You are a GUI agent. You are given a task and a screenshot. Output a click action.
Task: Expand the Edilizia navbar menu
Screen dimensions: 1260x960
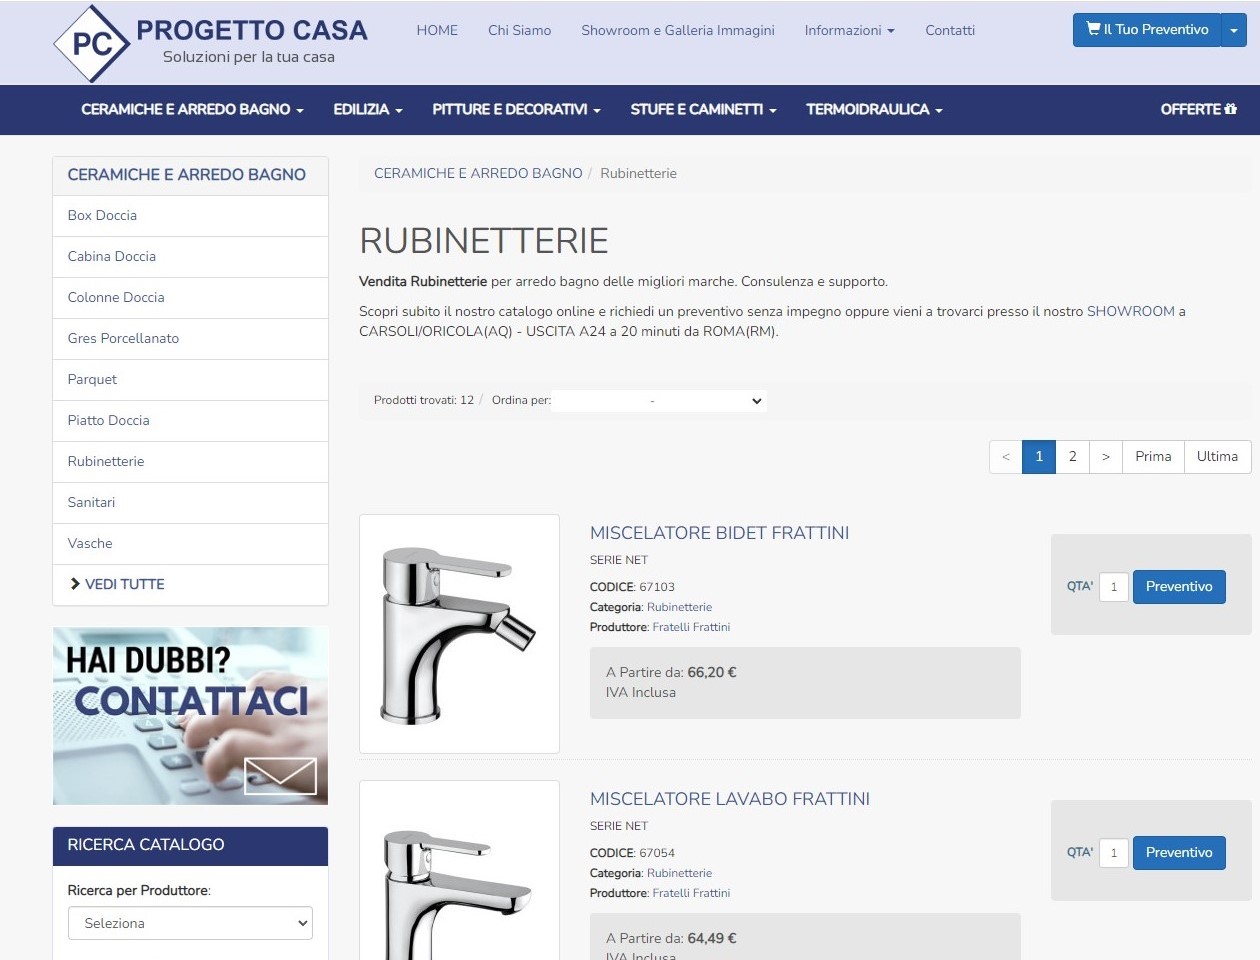tap(368, 109)
